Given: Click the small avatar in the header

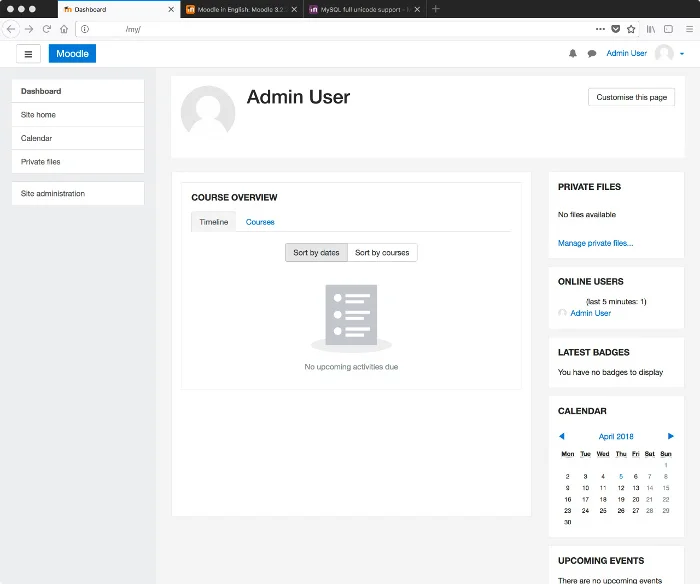Looking at the screenshot, I should coord(664,53).
